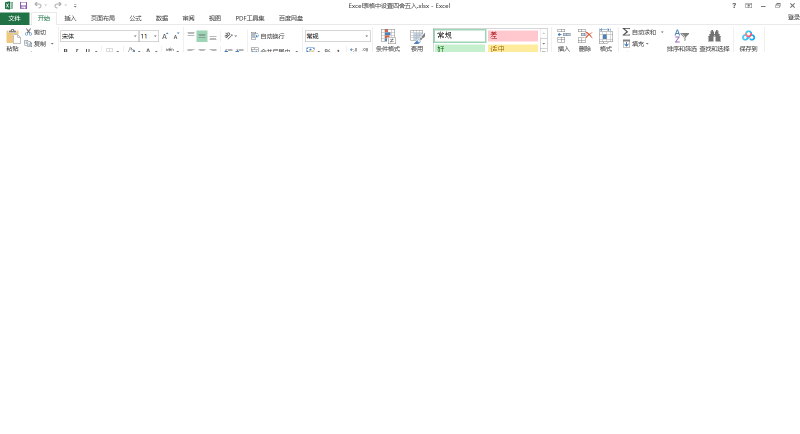Apply the yellow 适中 (Neutral) cell style
This screenshot has height=434, width=800.
click(513, 48)
